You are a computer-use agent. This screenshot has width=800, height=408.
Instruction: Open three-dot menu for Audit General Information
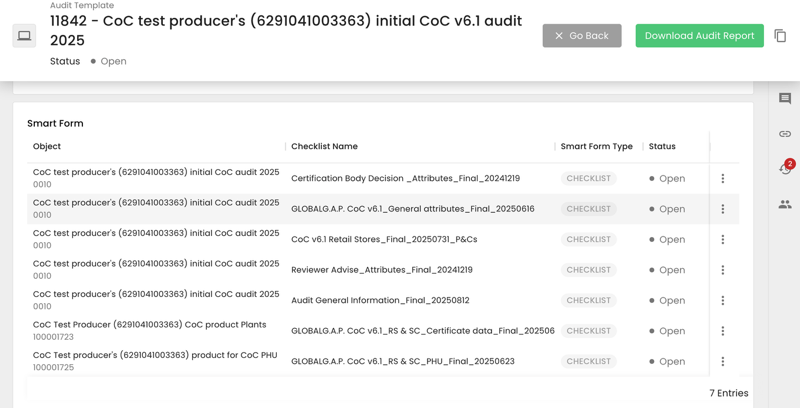(x=723, y=301)
